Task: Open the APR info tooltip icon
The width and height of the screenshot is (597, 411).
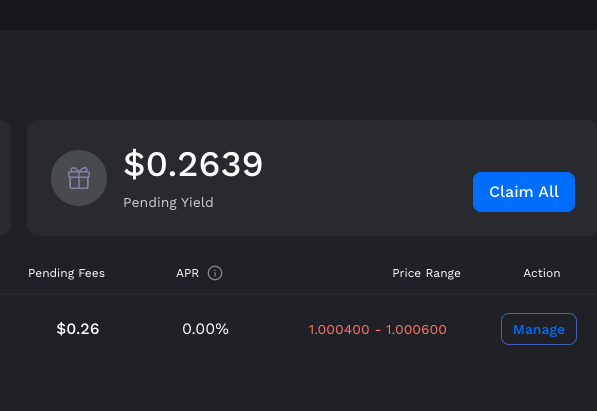Action: click(x=215, y=273)
